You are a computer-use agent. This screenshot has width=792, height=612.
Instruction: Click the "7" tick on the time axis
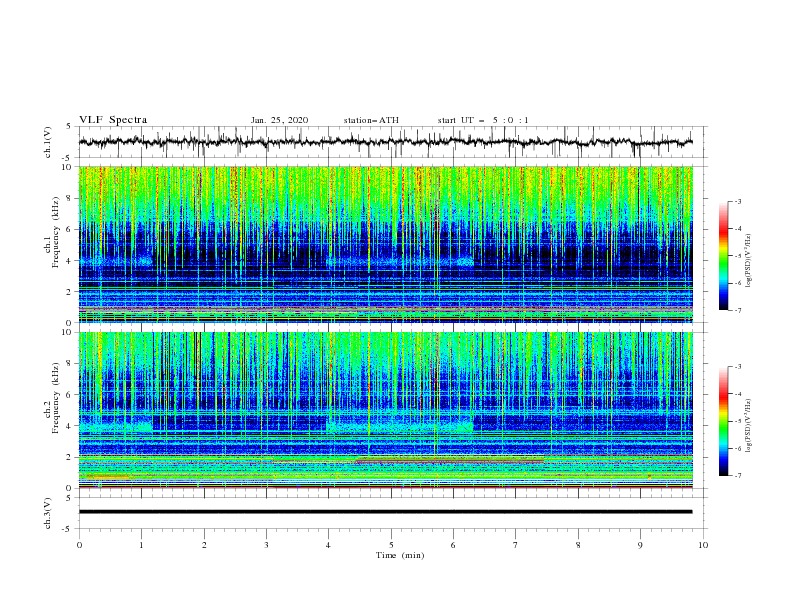point(516,545)
